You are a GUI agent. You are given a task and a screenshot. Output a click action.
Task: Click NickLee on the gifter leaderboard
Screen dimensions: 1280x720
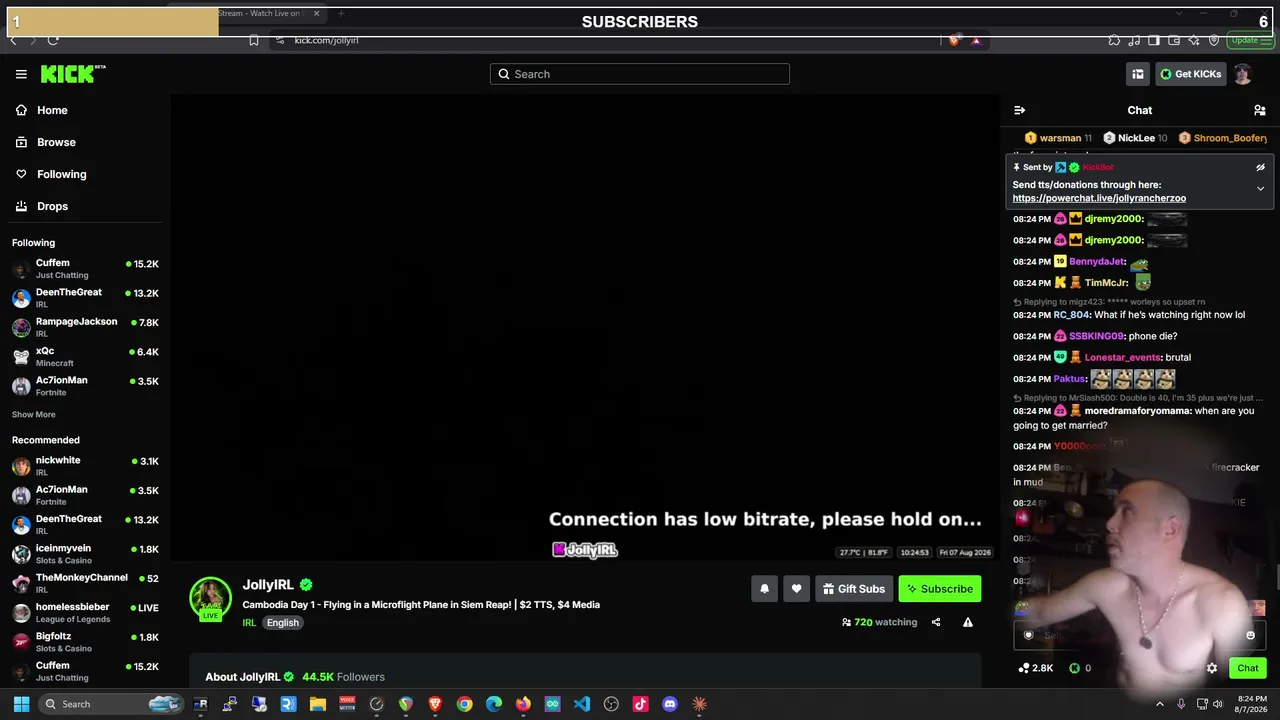pos(1136,138)
